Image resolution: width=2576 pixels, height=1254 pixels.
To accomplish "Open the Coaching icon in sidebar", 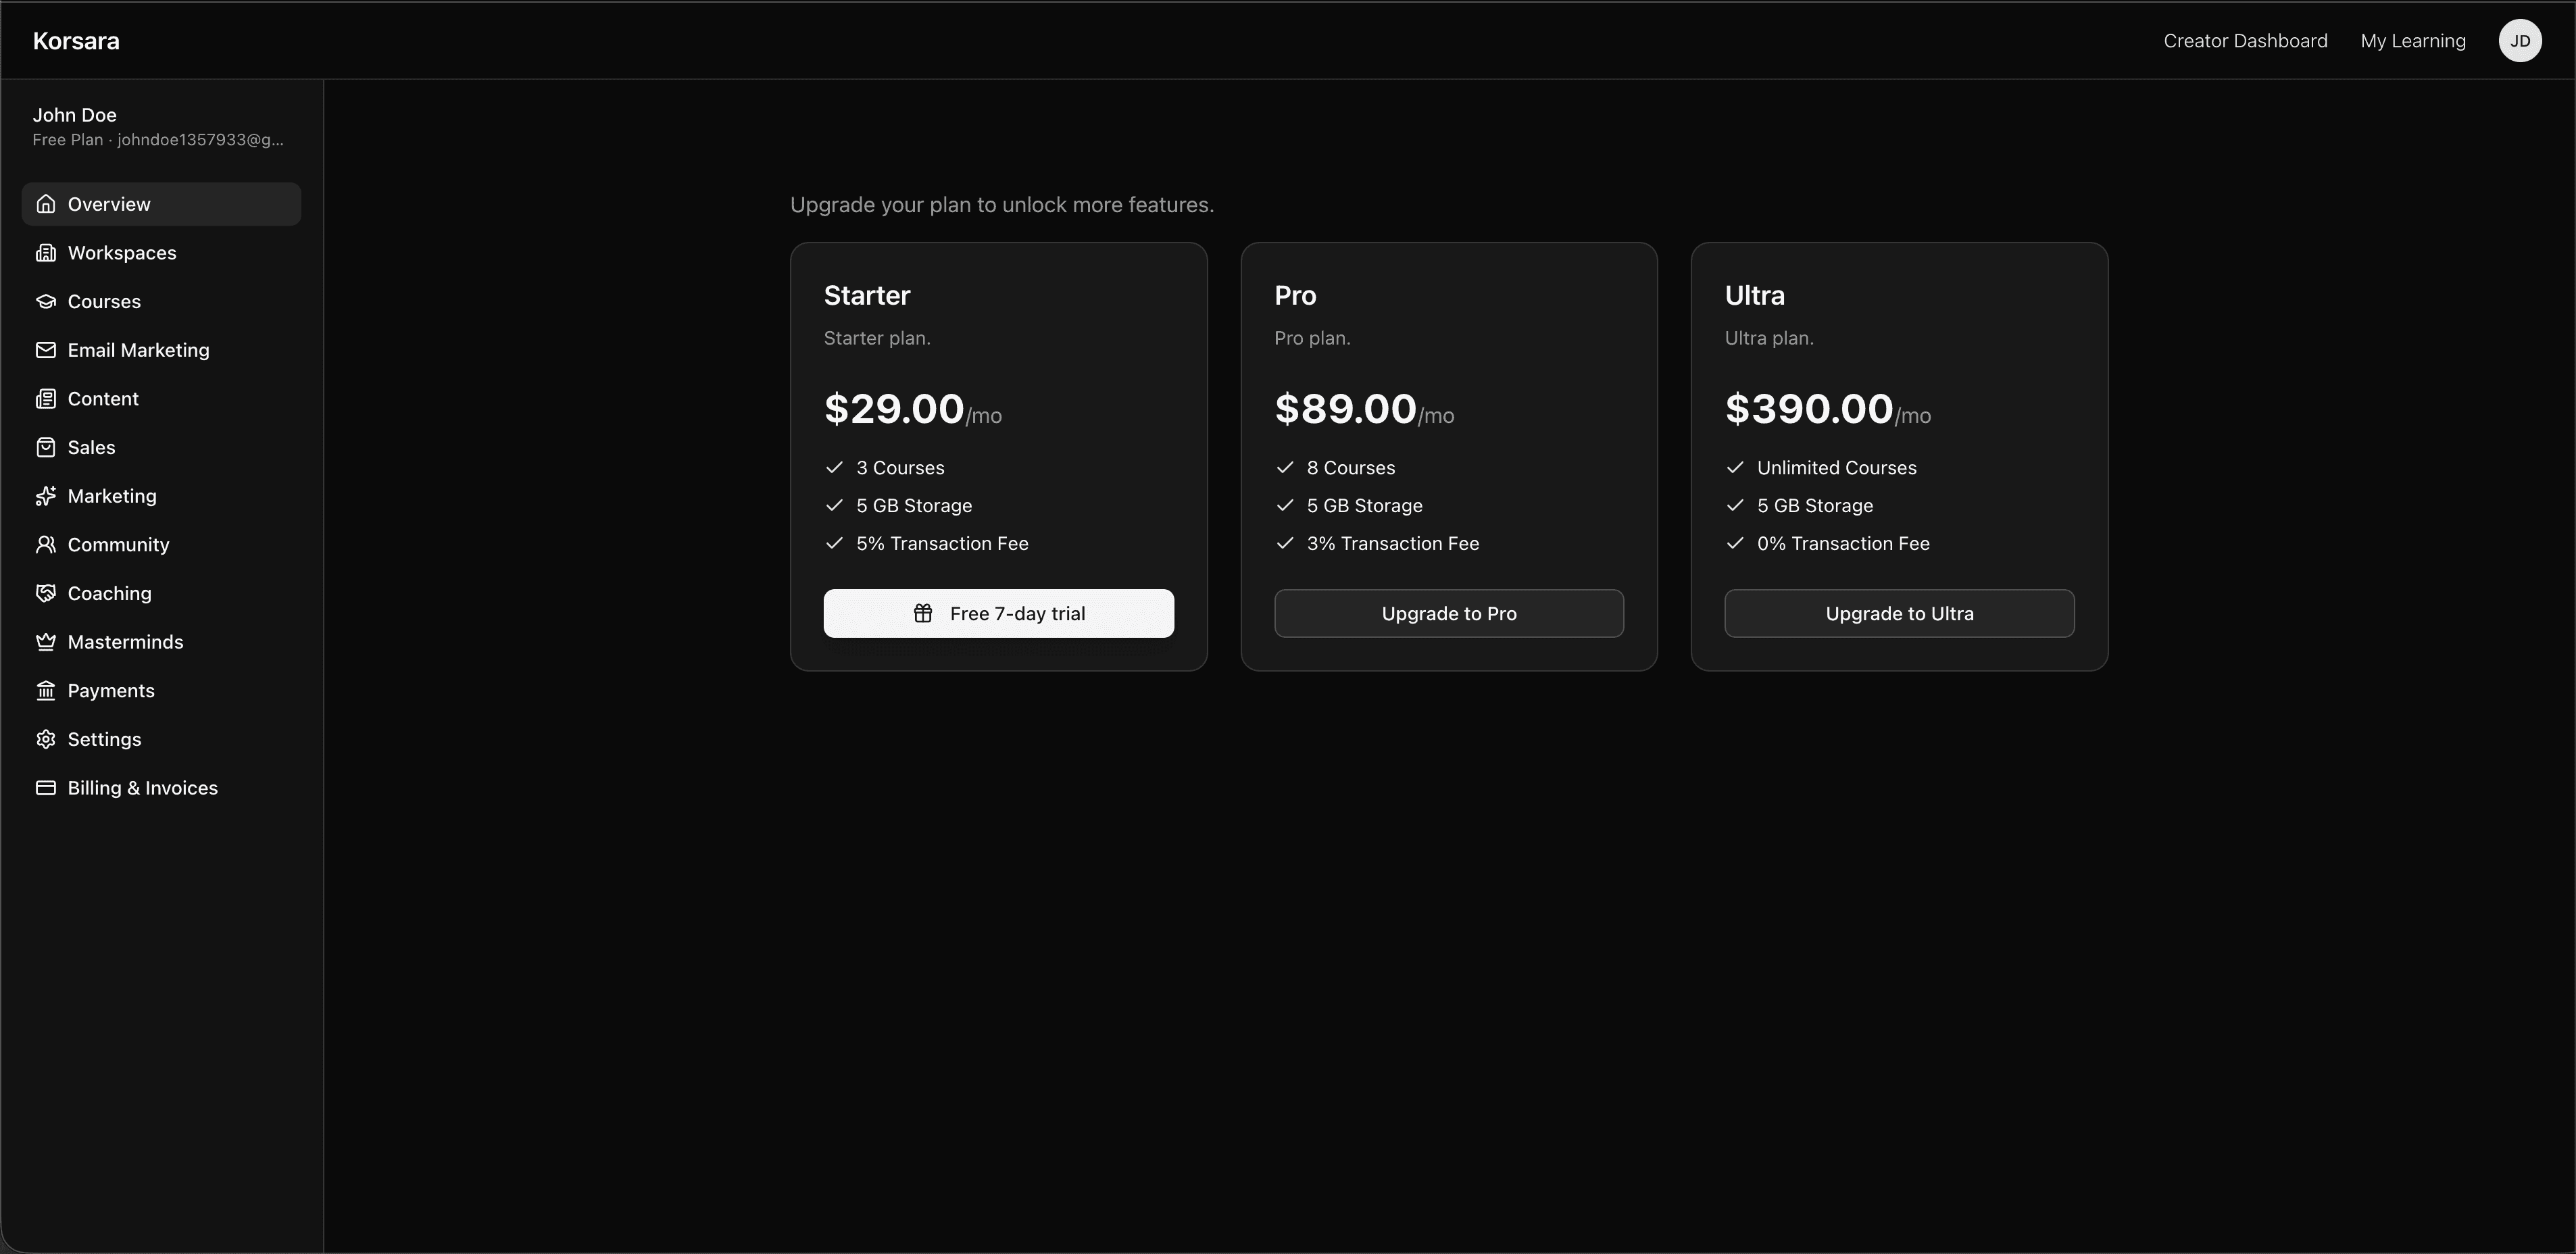I will (x=46, y=592).
